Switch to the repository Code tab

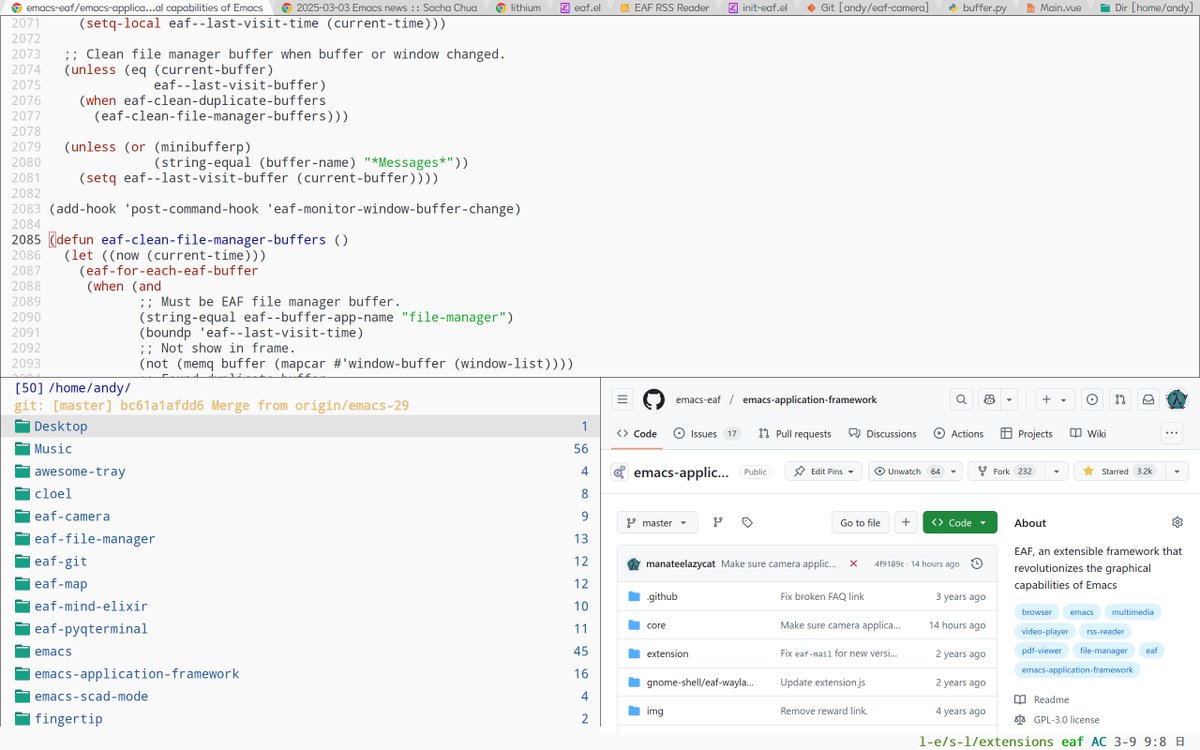637,434
